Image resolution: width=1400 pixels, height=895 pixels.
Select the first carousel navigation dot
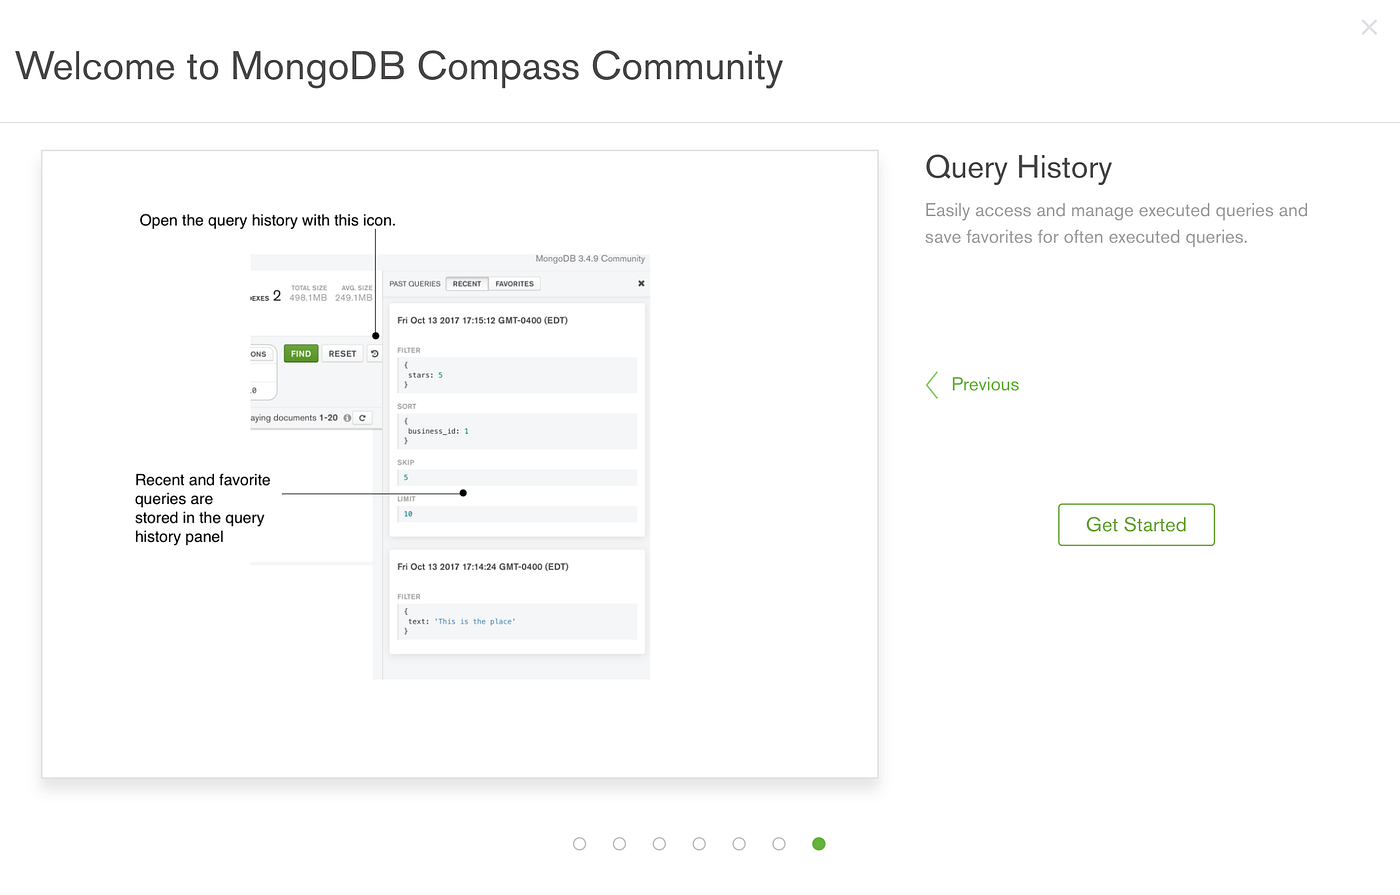coord(579,843)
